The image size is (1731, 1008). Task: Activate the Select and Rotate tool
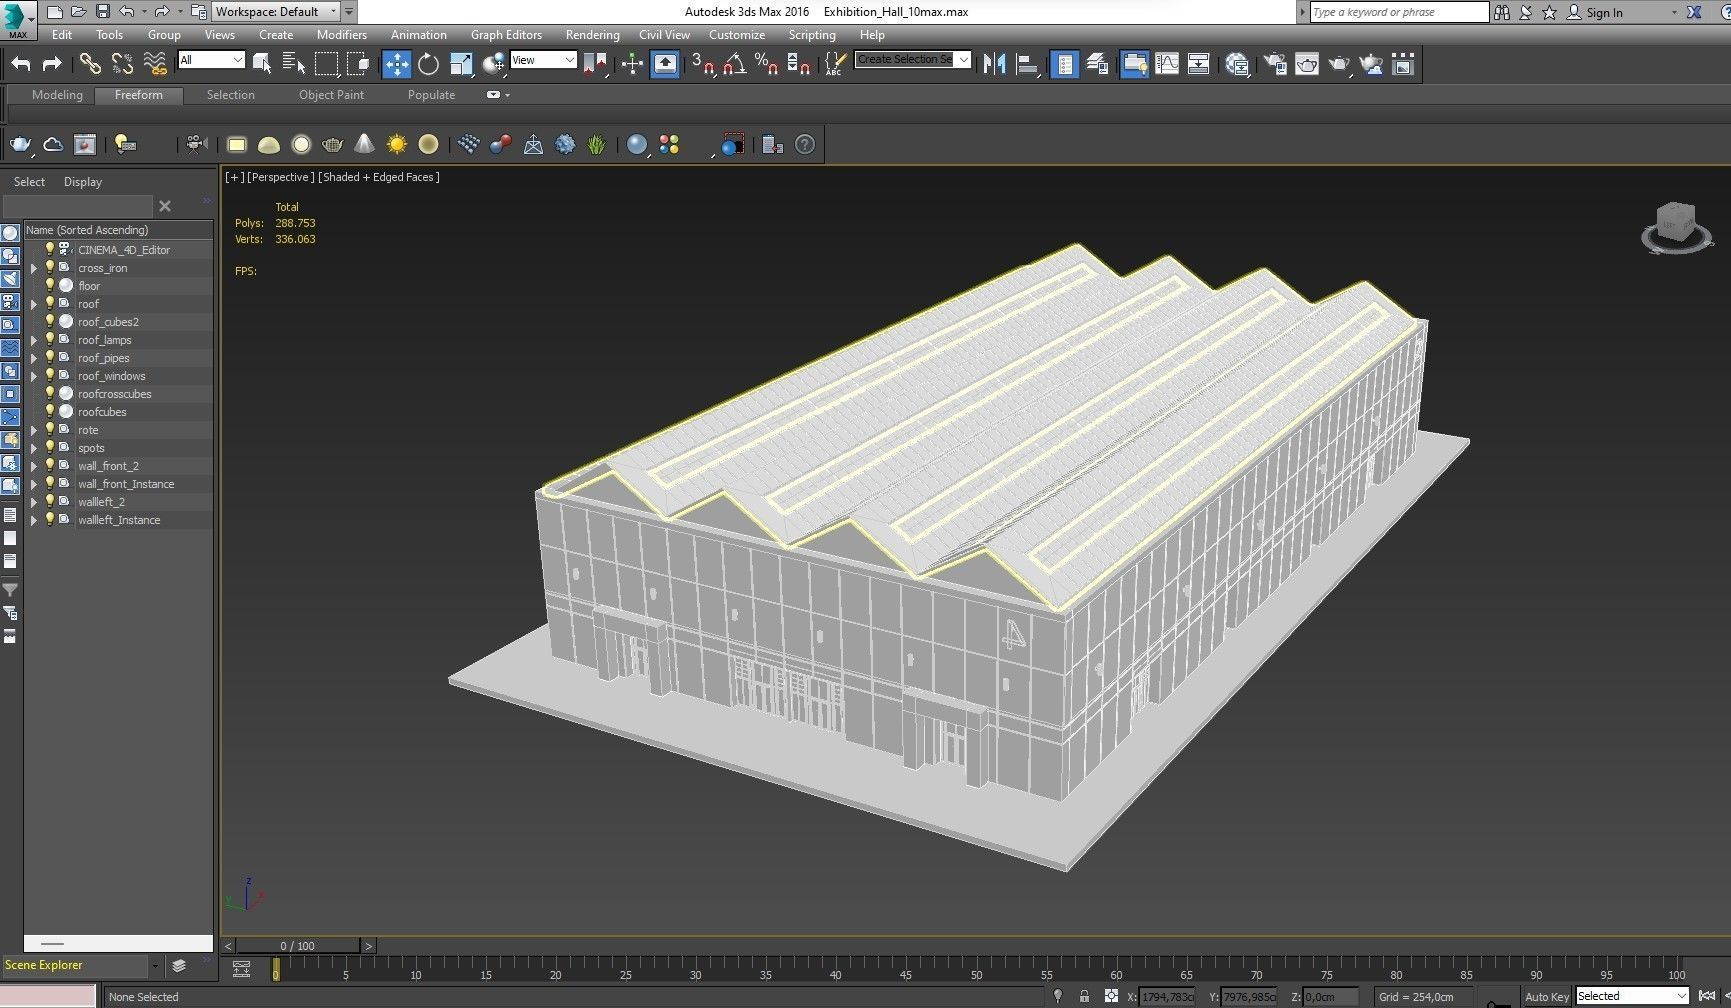coord(428,64)
